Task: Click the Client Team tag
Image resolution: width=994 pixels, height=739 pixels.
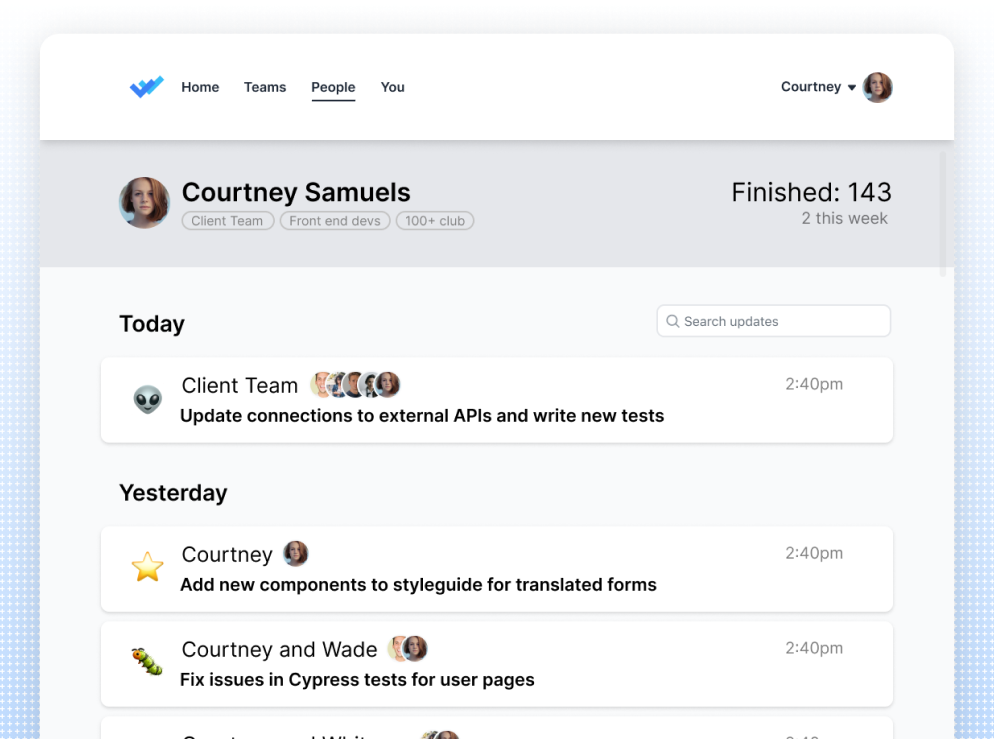Action: click(227, 221)
